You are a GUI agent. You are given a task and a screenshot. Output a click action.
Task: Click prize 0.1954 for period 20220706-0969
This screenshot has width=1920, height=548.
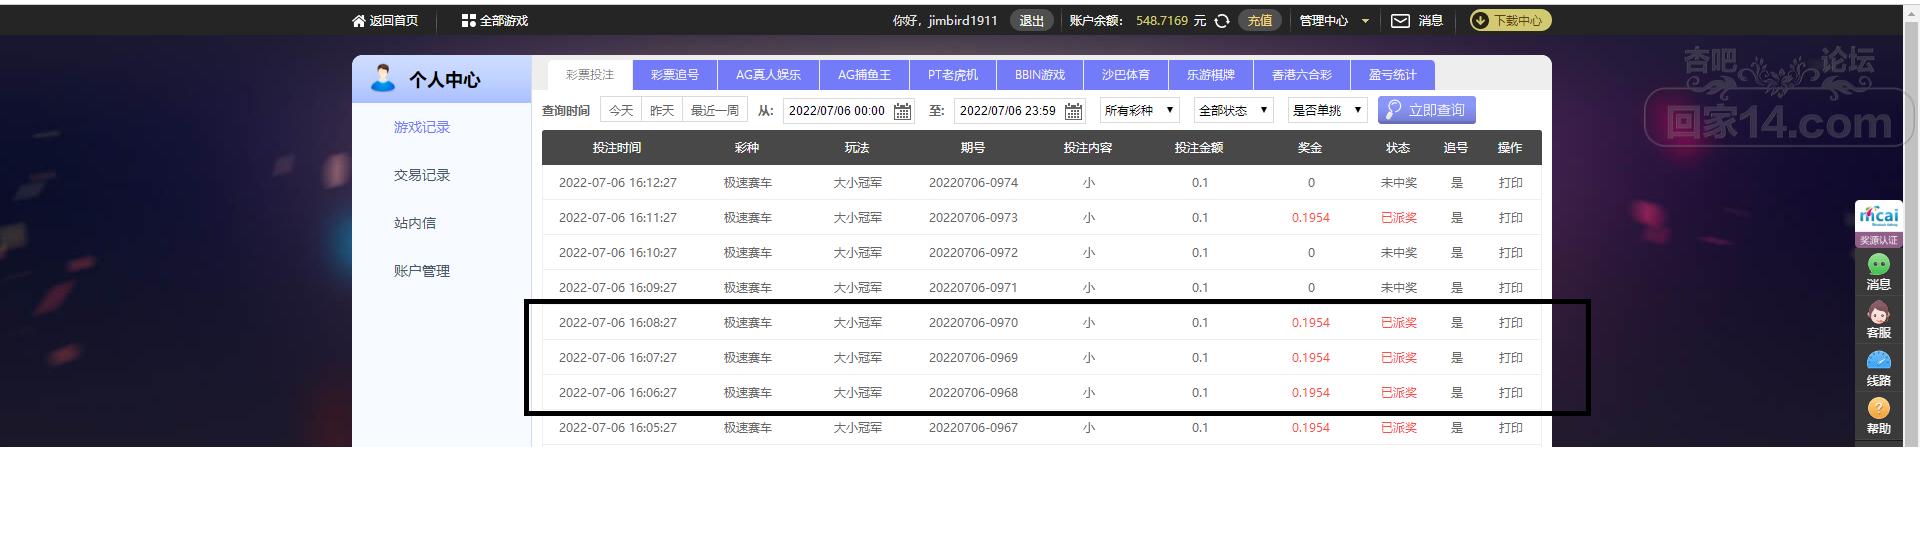[1311, 358]
